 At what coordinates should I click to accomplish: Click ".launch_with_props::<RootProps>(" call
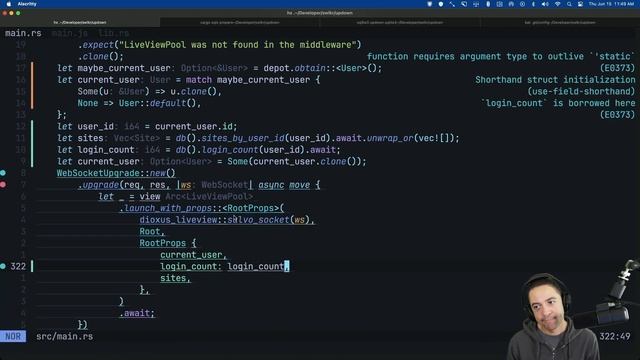pyautogui.click(x=201, y=208)
